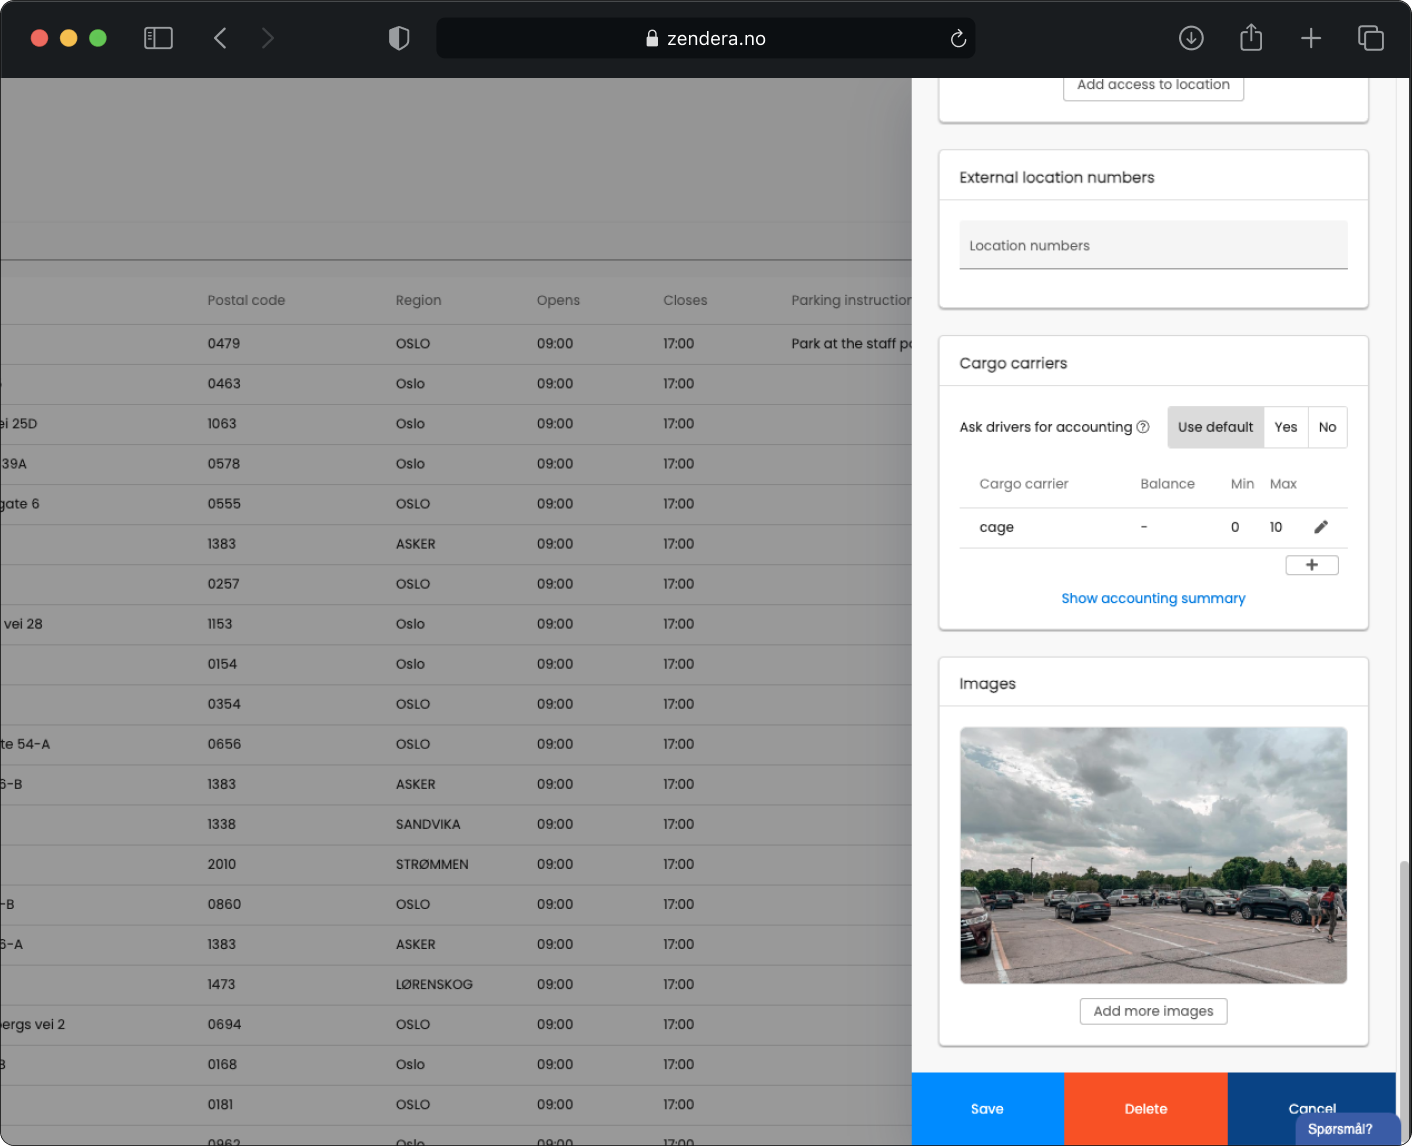
Task: Open a new tab with the plus icon
Action: [1310, 38]
